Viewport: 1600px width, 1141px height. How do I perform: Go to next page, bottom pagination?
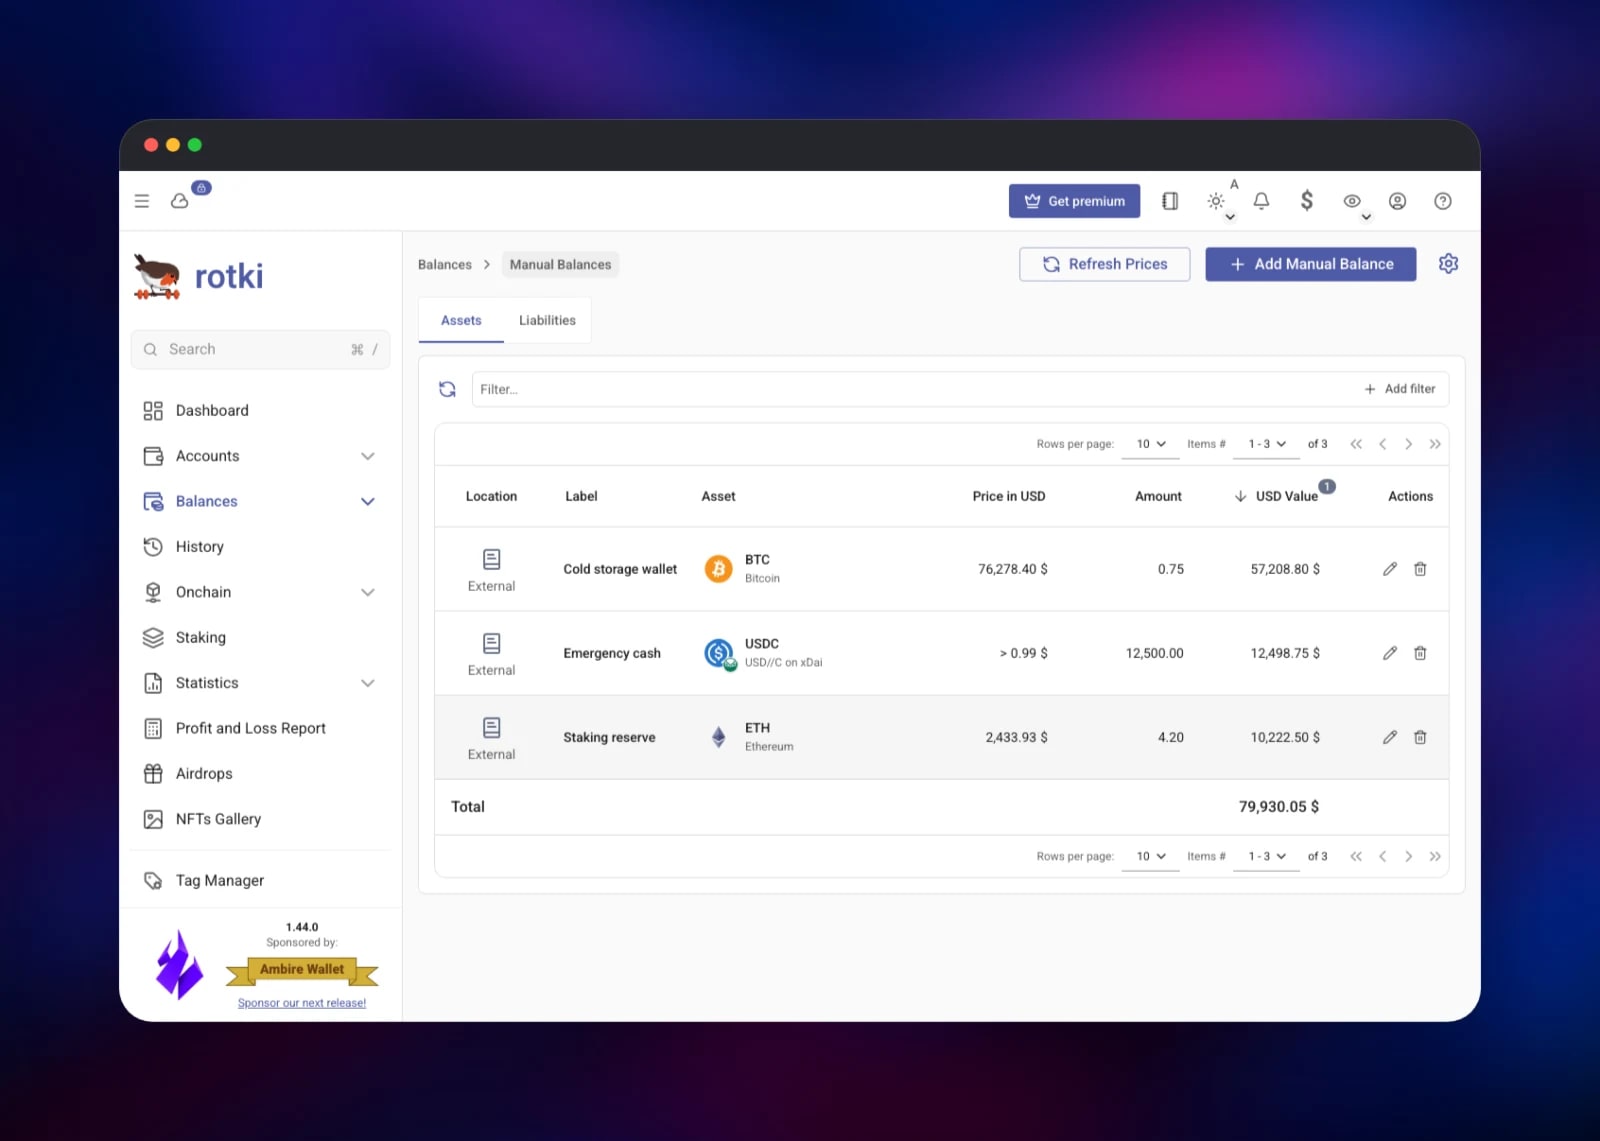(x=1409, y=857)
